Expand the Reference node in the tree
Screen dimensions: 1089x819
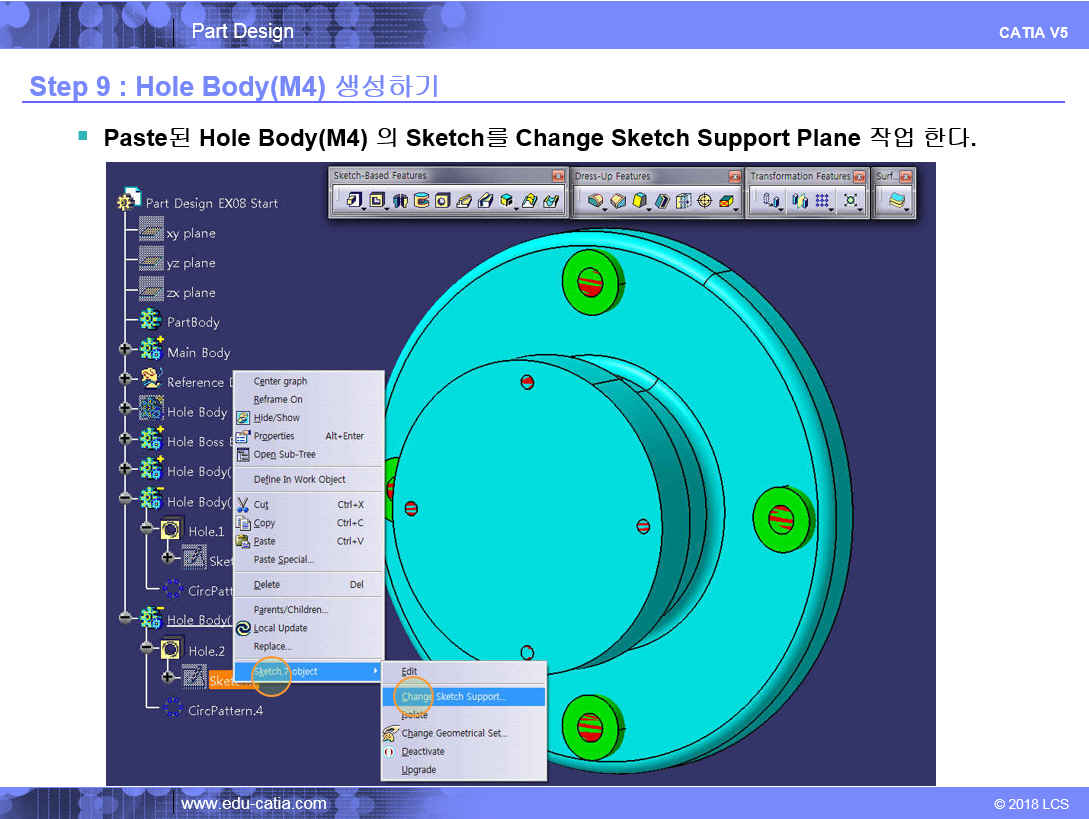(125, 380)
